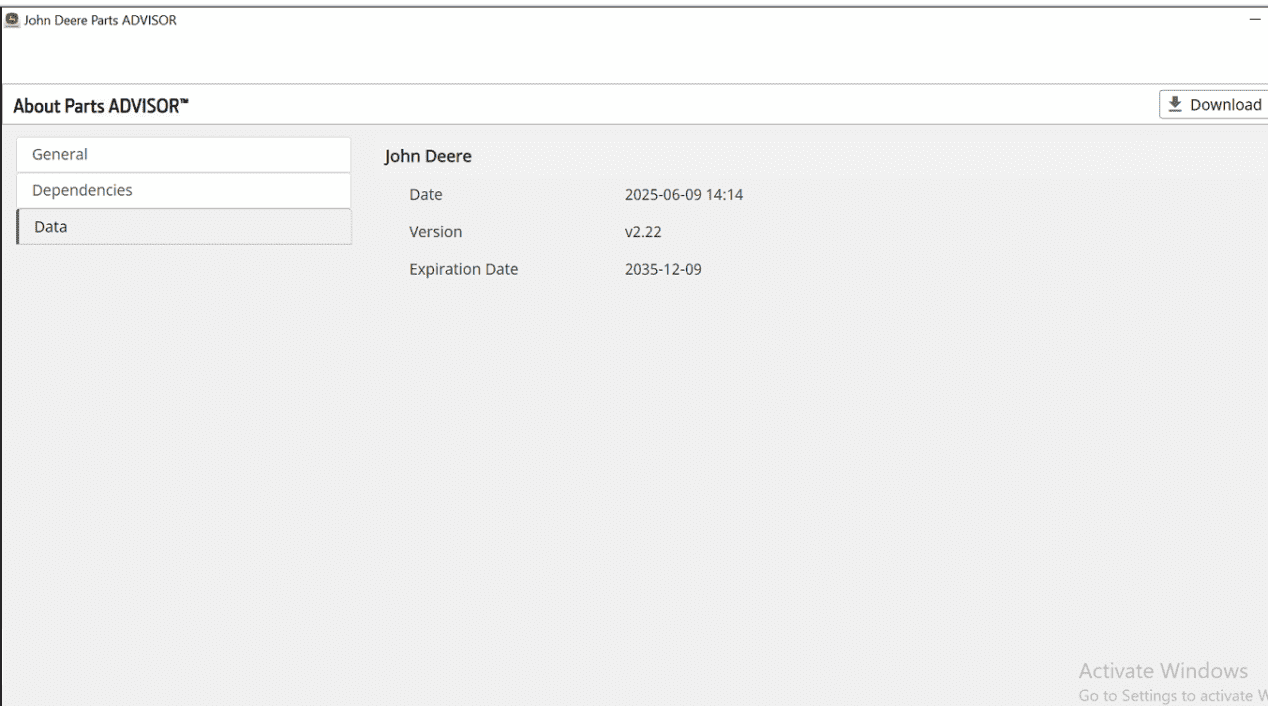Select the expiration value 2035-12-09

663,268
